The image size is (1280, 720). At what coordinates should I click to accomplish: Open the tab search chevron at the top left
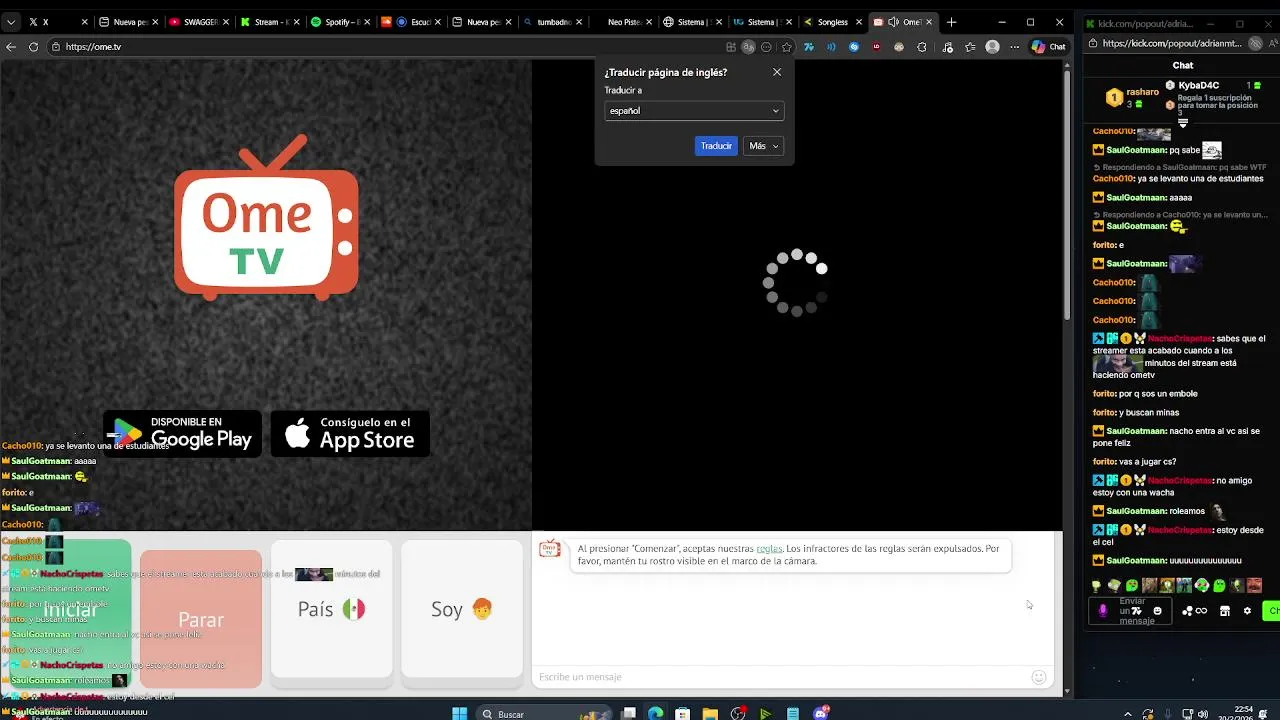9,22
